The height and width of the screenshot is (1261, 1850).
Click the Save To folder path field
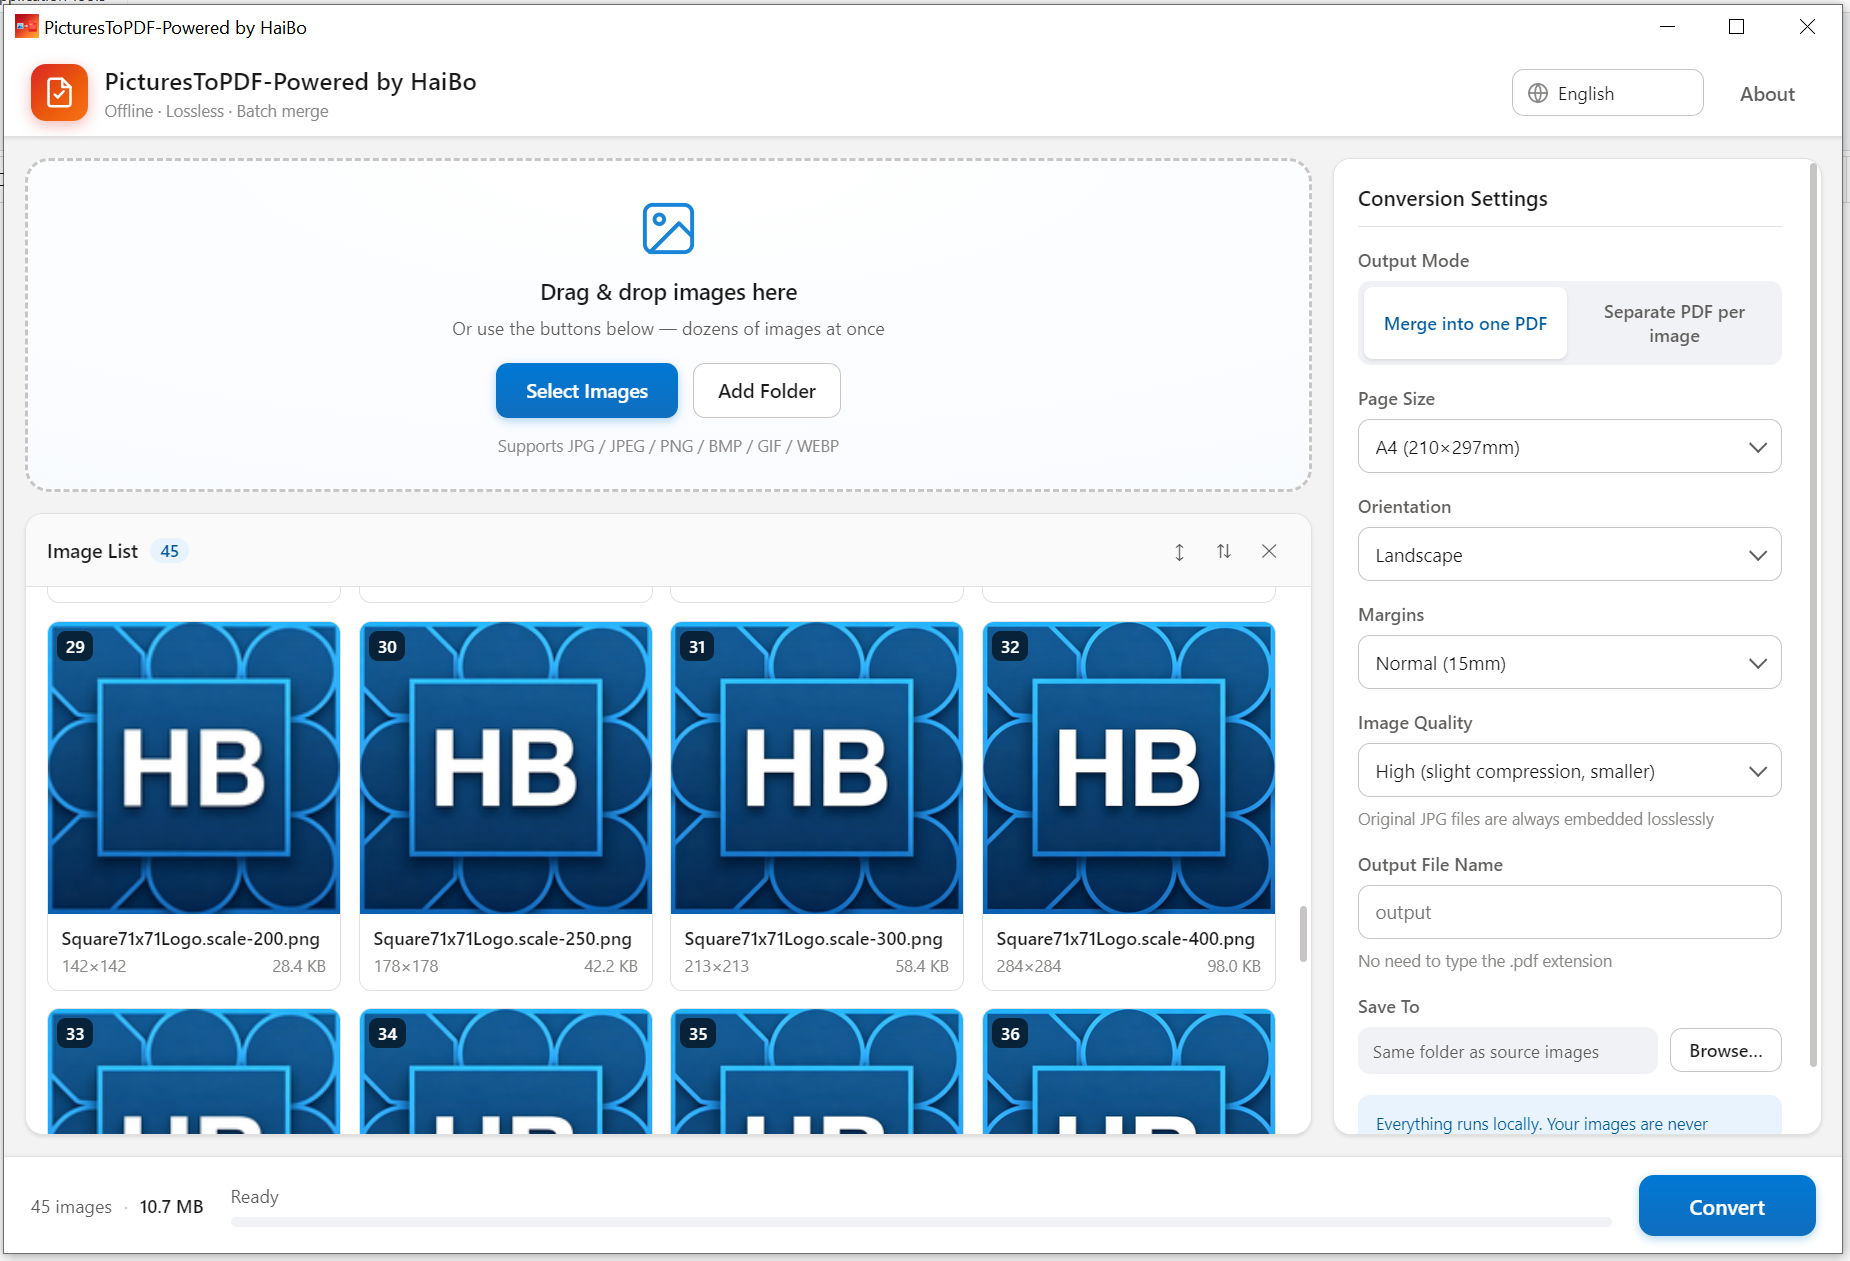[1507, 1052]
